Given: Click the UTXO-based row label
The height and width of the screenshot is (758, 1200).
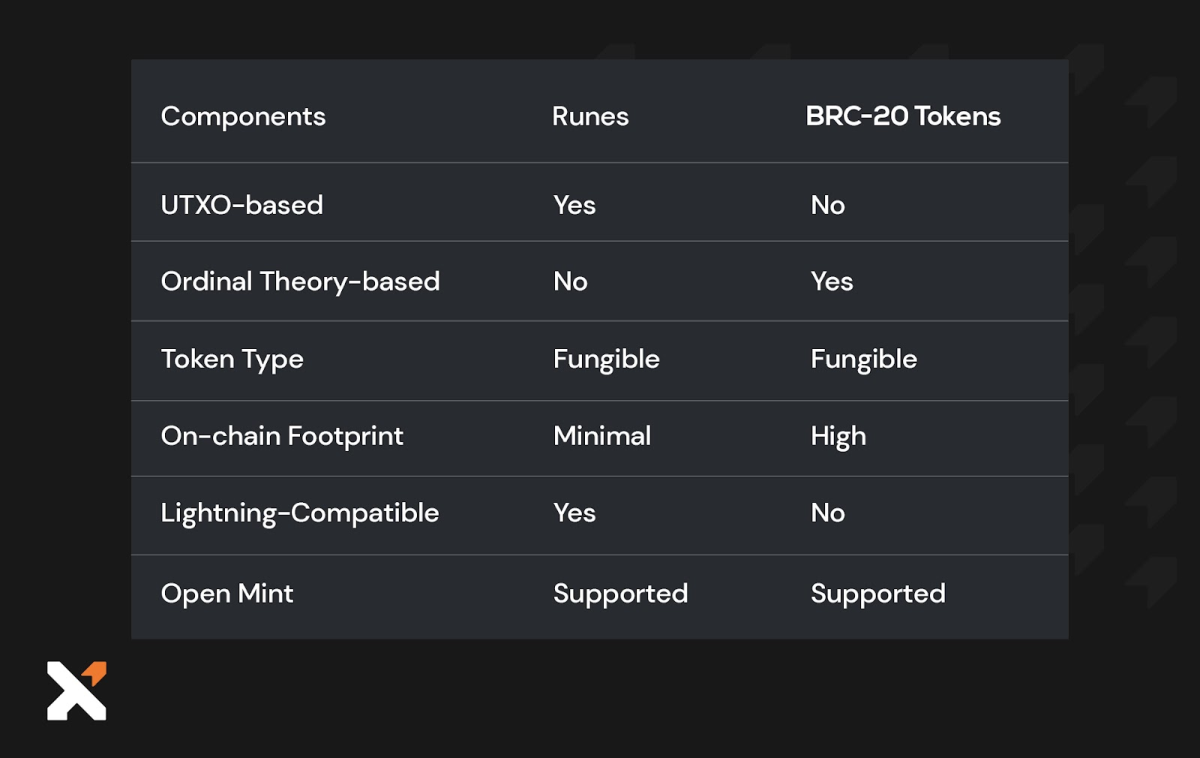Looking at the screenshot, I should tap(242, 205).
